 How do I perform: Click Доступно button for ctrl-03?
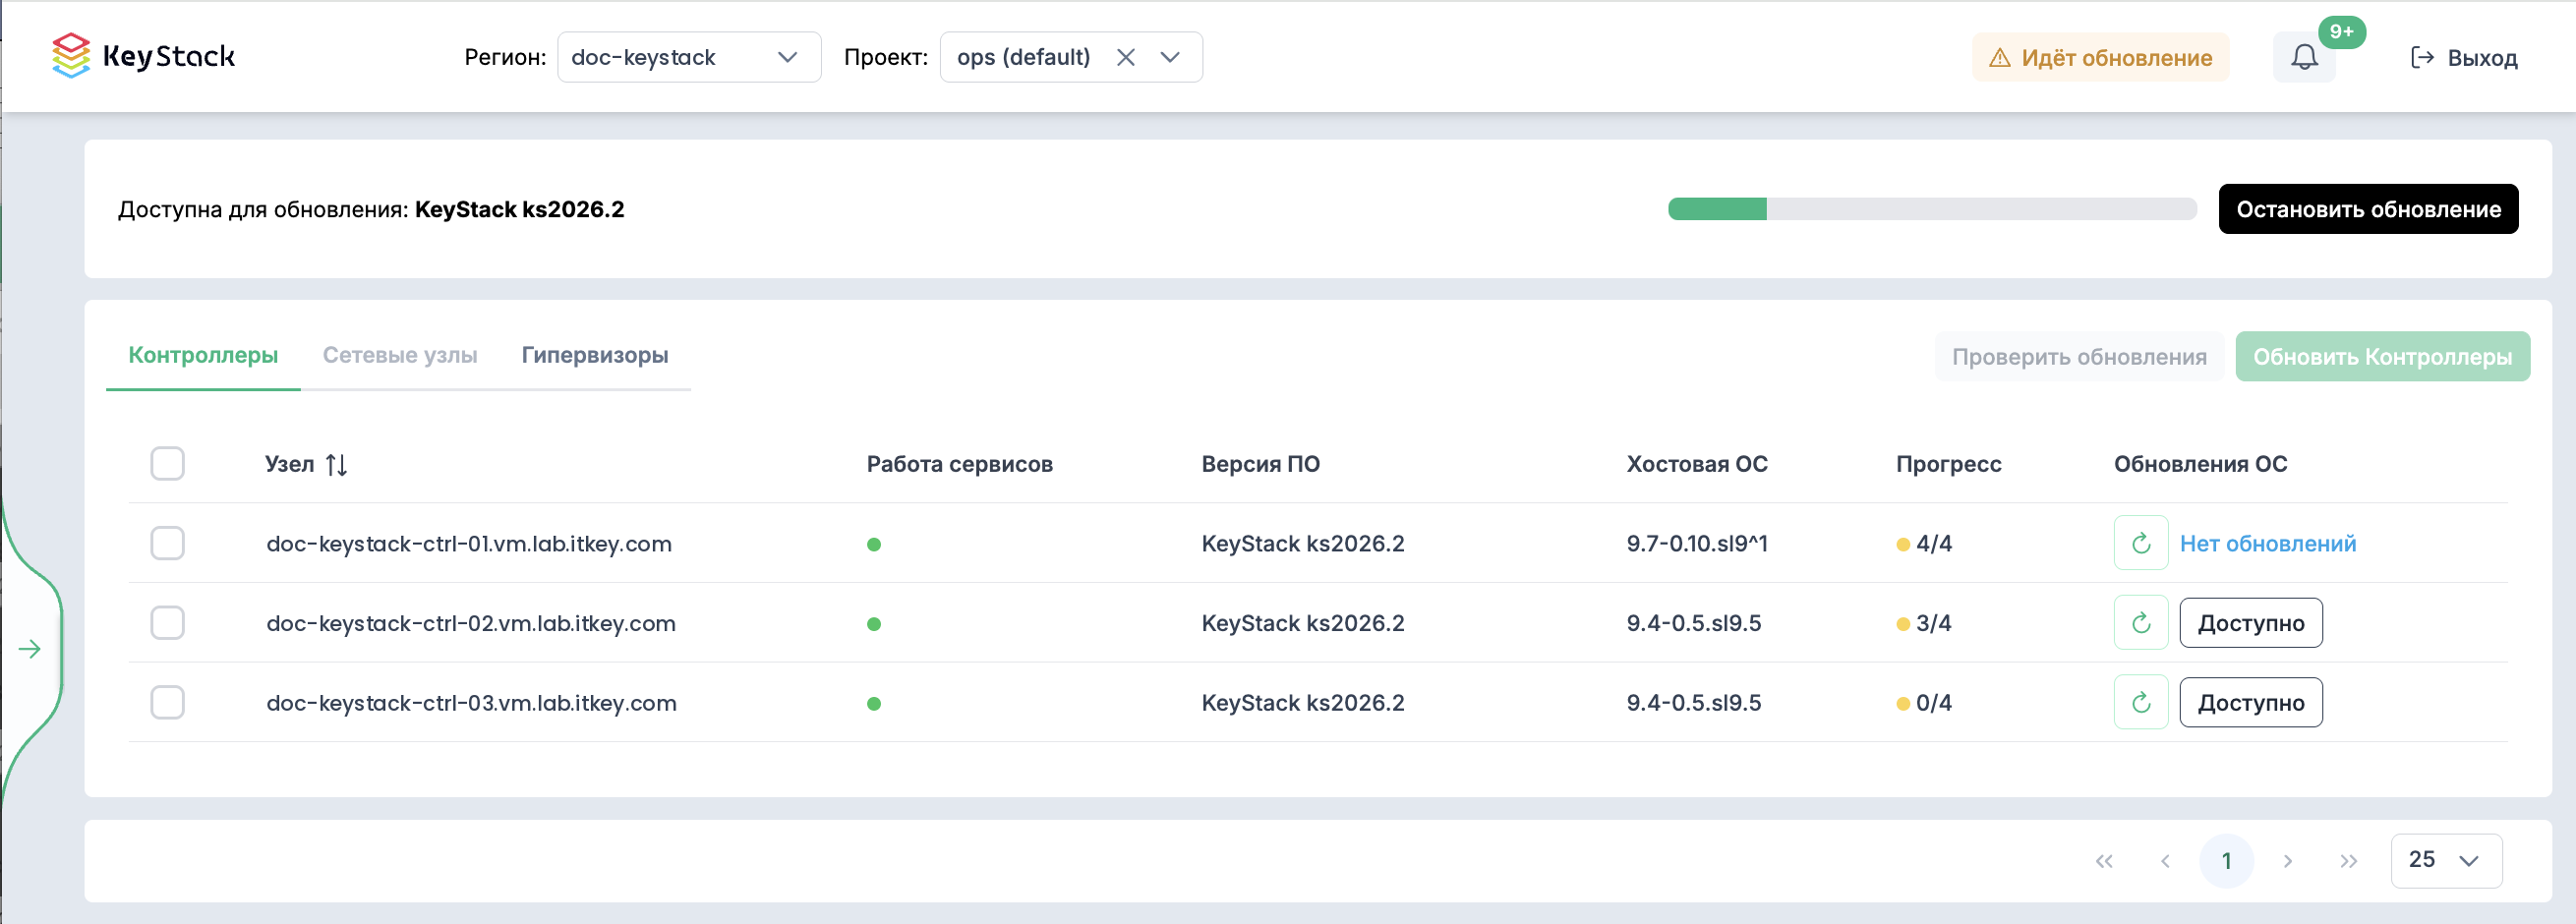[x=2251, y=703]
